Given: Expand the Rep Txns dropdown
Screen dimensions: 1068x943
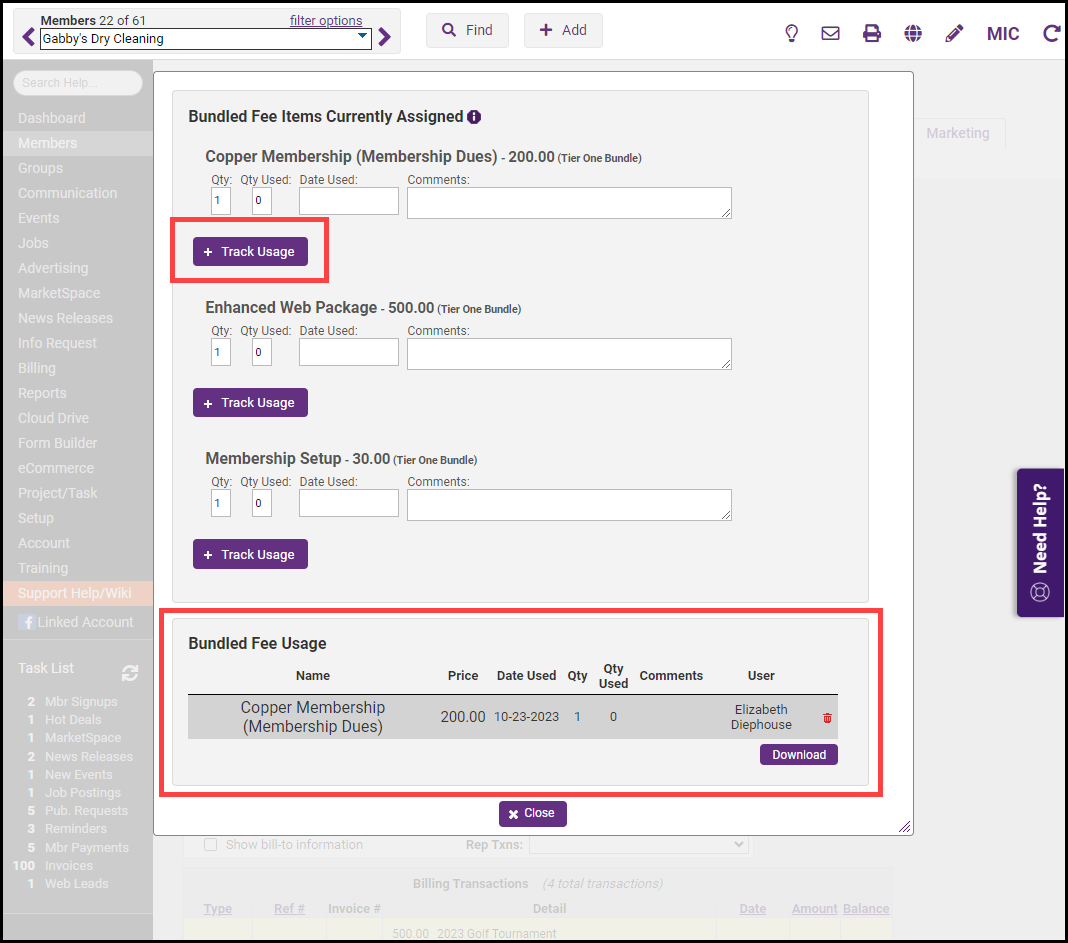Looking at the screenshot, I should [638, 845].
